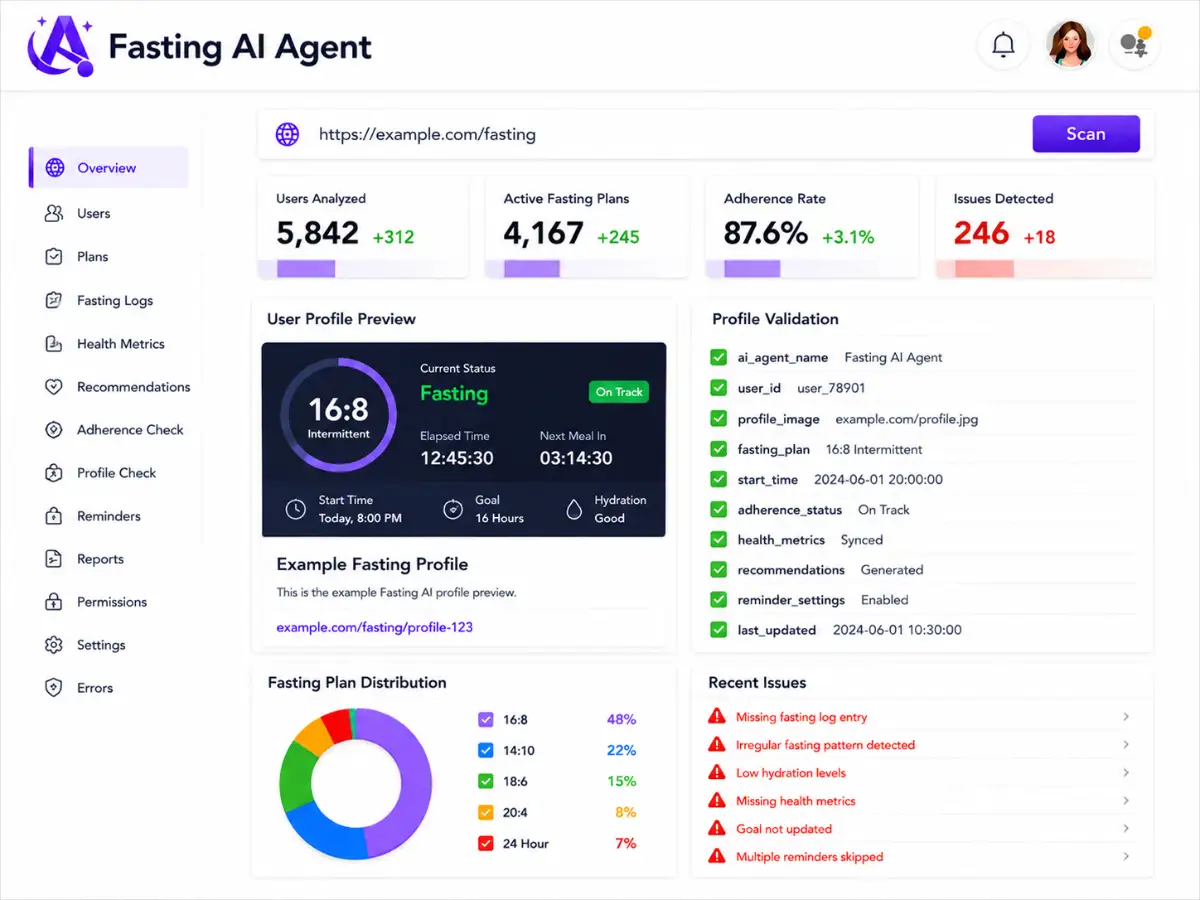Click the Plans sidebar icon

(54, 256)
